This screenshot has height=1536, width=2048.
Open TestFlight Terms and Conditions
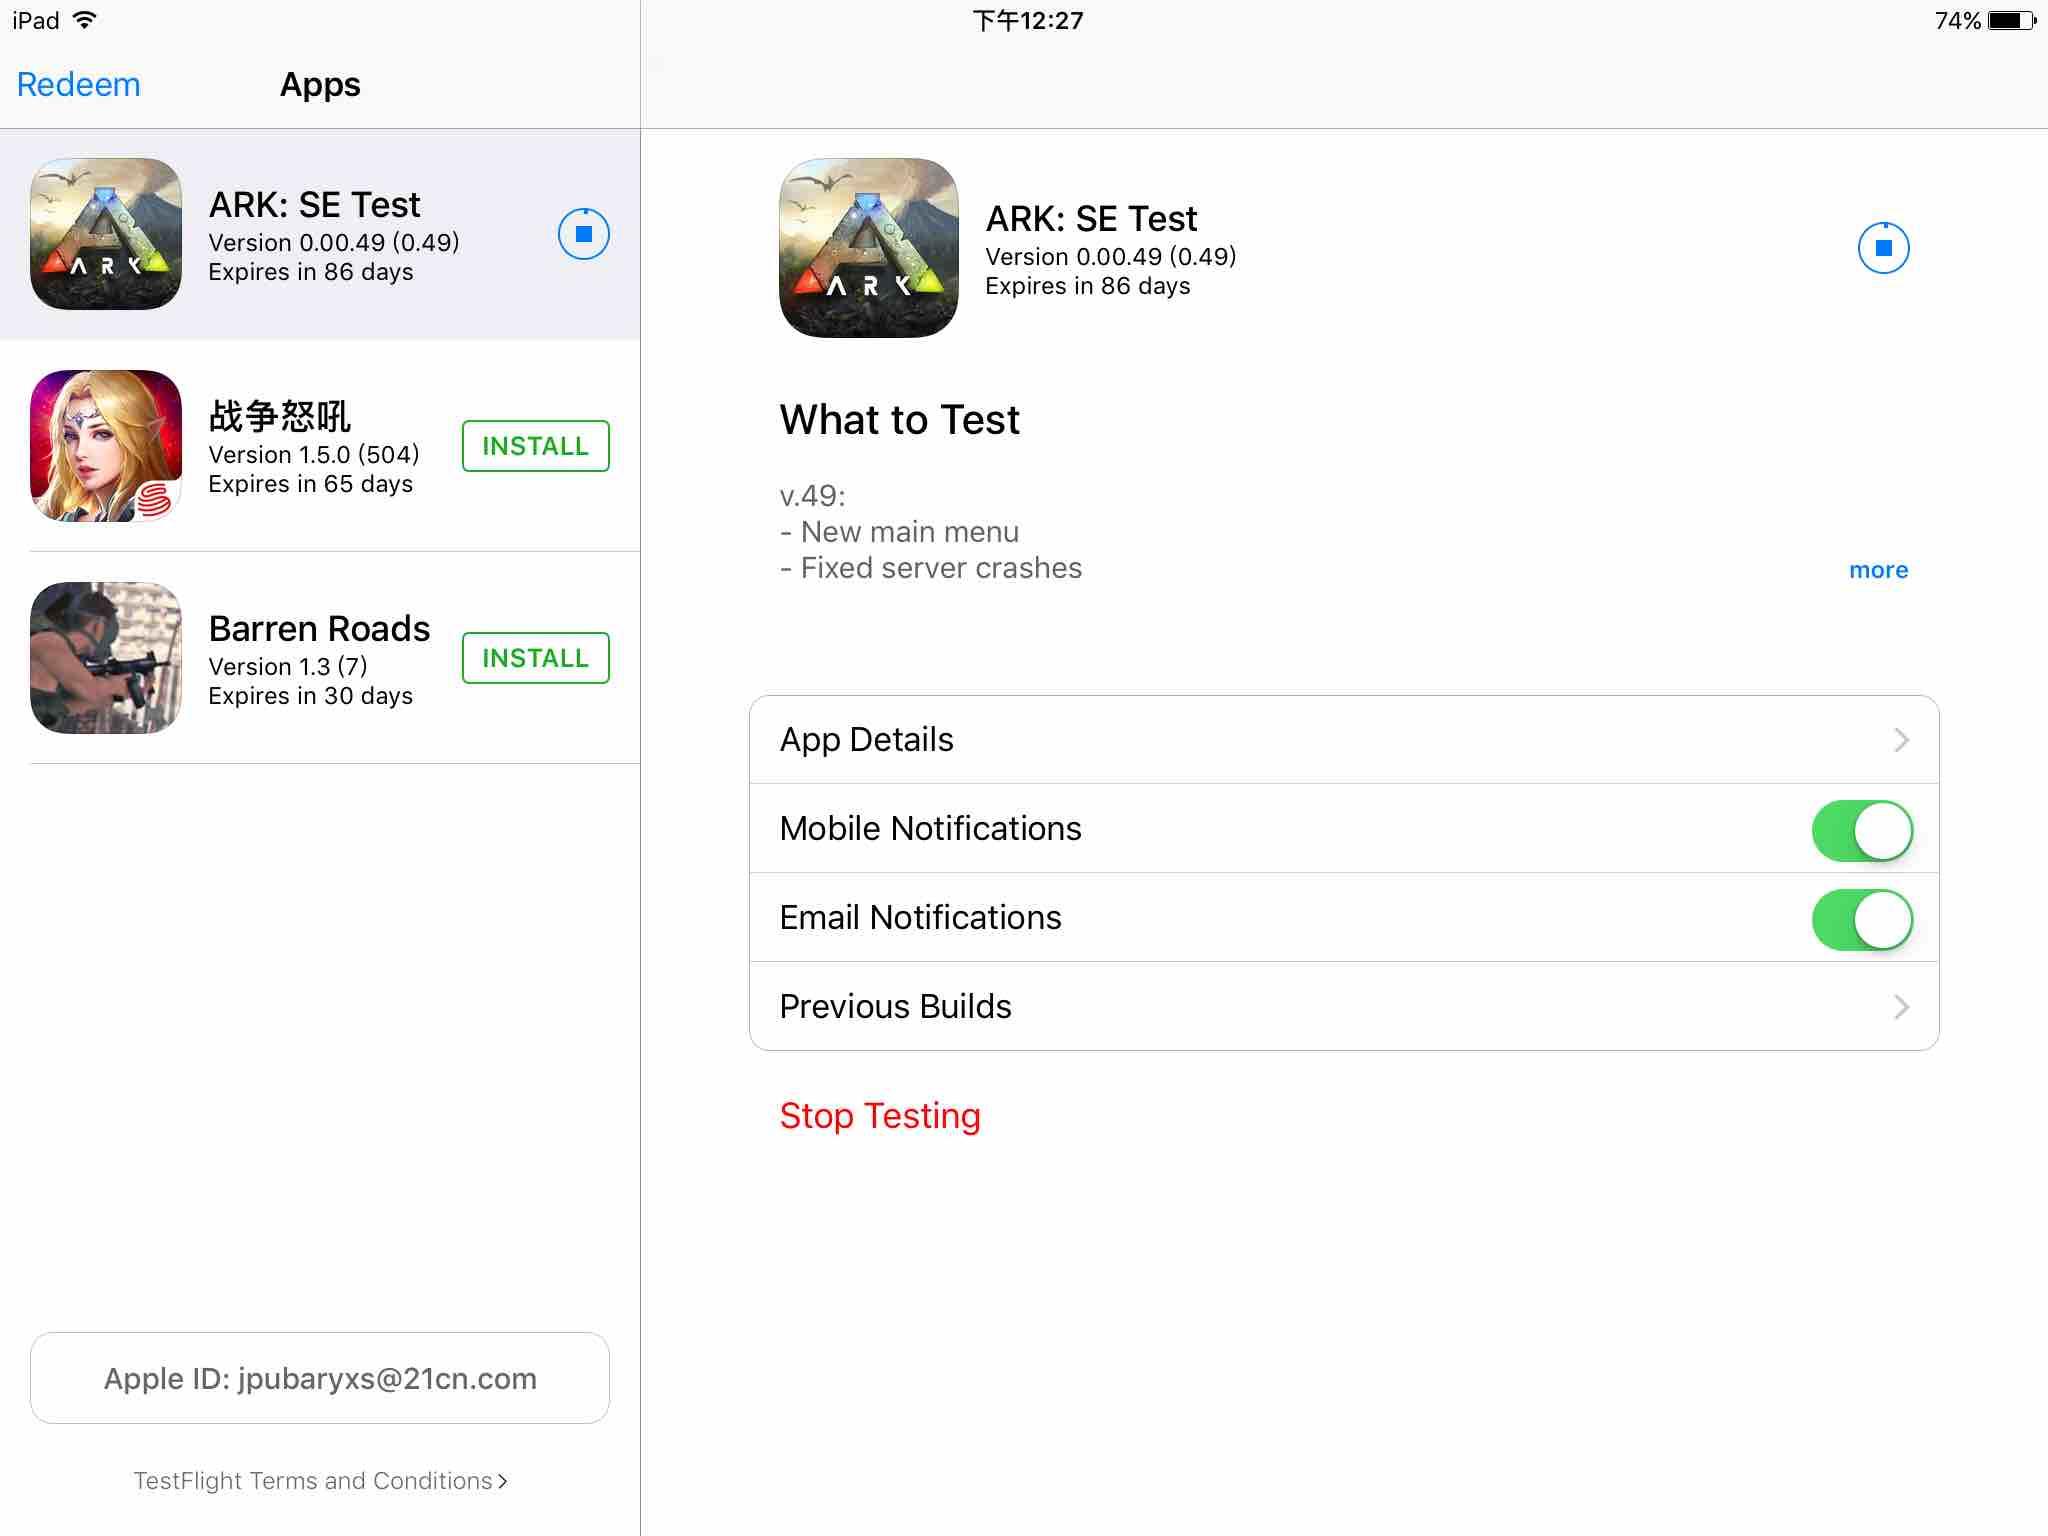pyautogui.click(x=321, y=1481)
